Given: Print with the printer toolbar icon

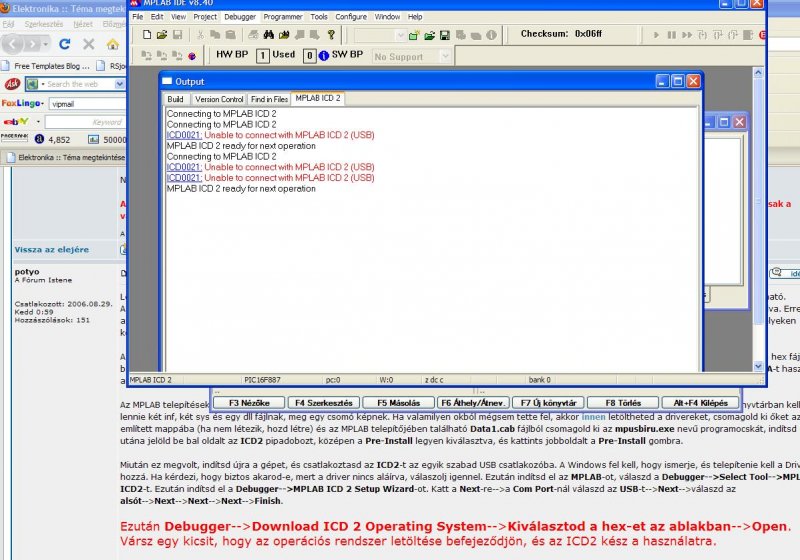Looking at the screenshot, I should point(253,35).
